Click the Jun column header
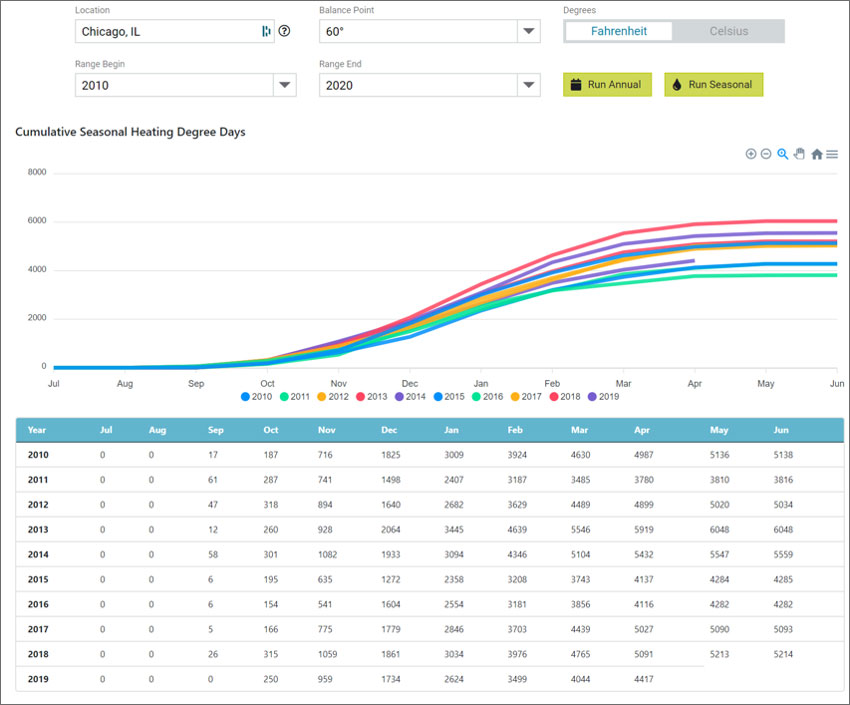Image resolution: width=850 pixels, height=705 pixels. [781, 430]
